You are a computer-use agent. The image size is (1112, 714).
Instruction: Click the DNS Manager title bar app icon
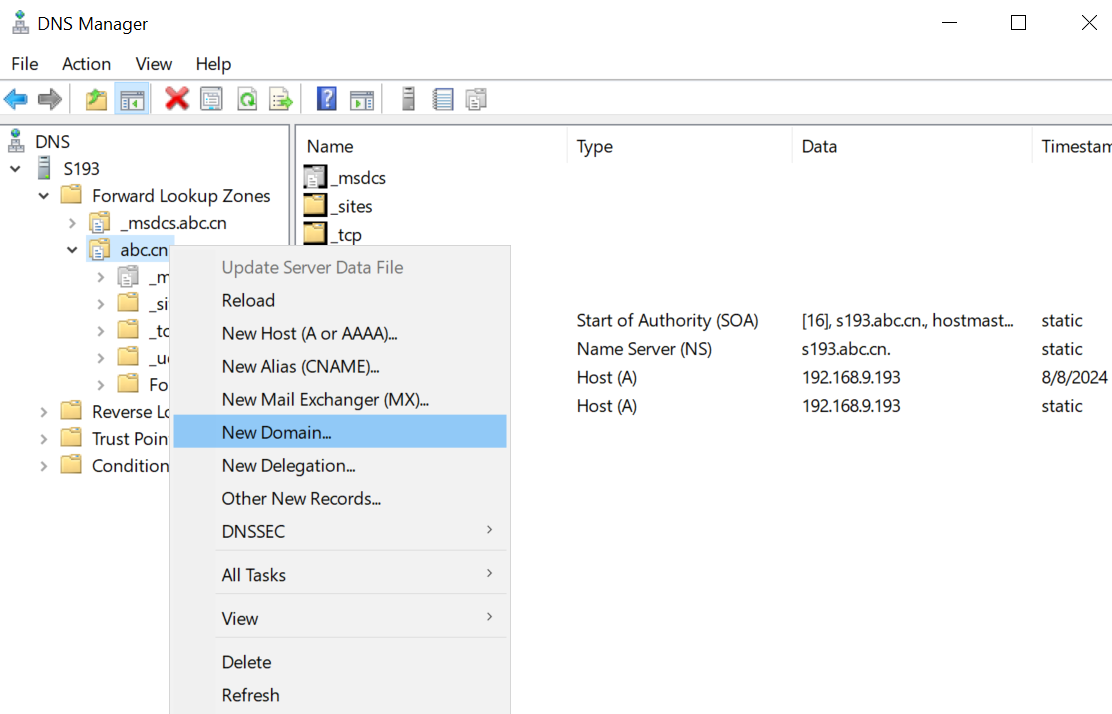(x=21, y=23)
